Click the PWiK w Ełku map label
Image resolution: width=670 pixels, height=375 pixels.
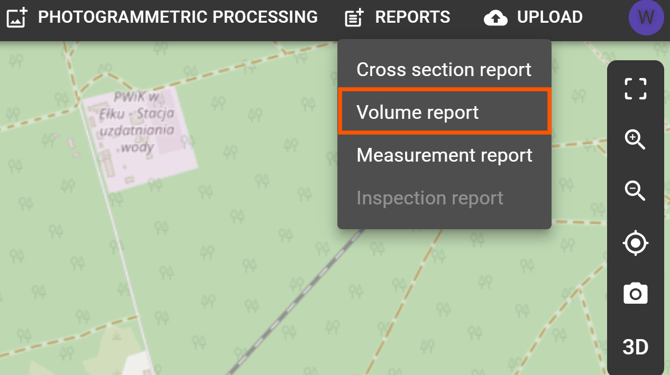pyautogui.click(x=137, y=122)
